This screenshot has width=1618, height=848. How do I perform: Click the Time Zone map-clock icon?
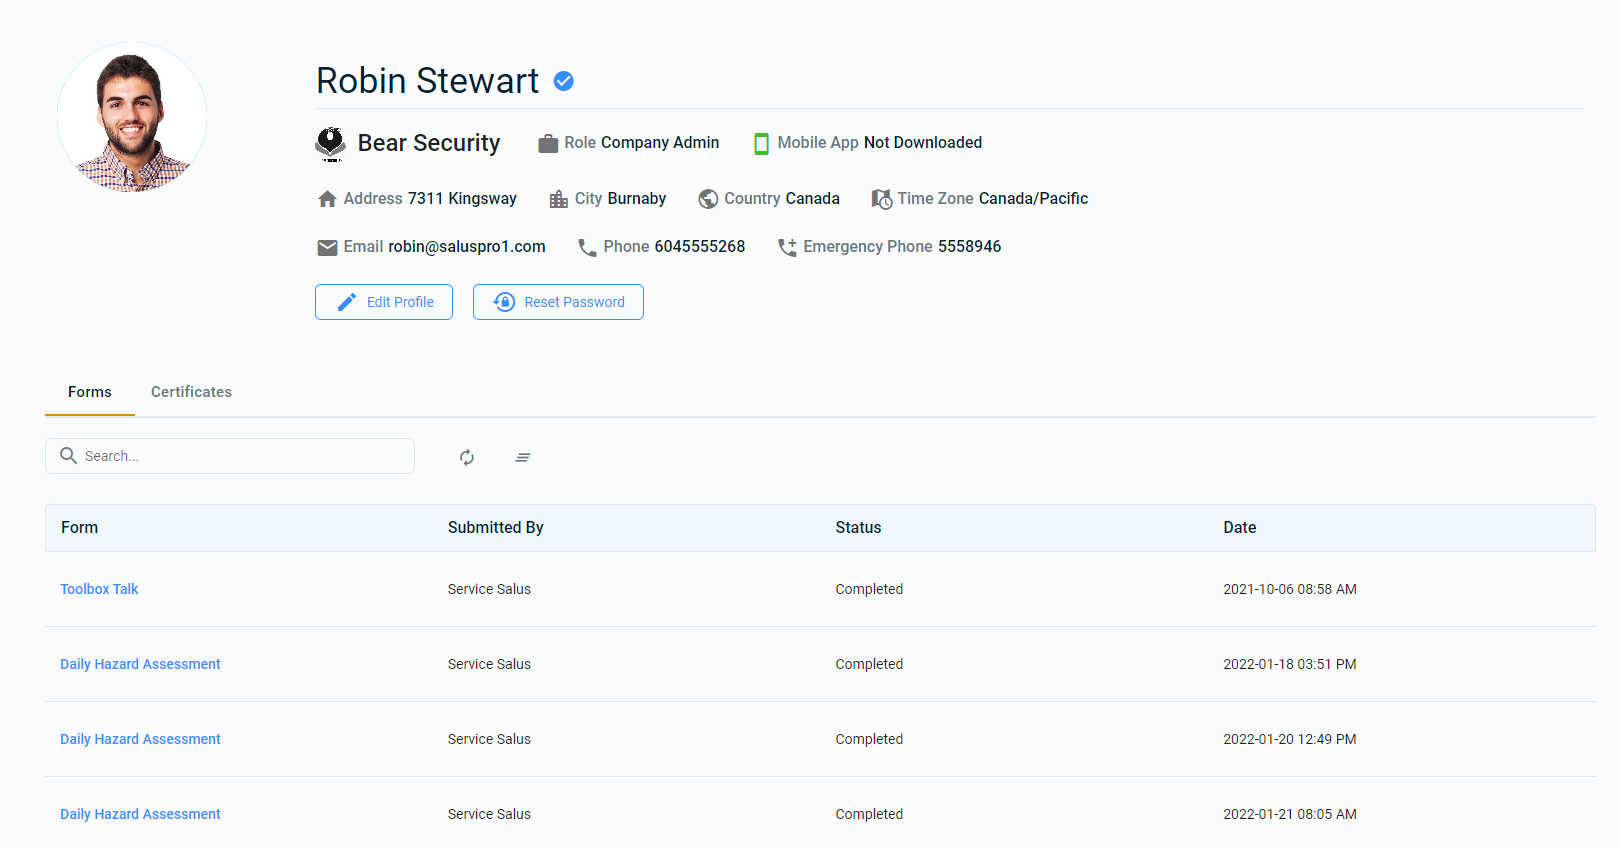tap(881, 199)
